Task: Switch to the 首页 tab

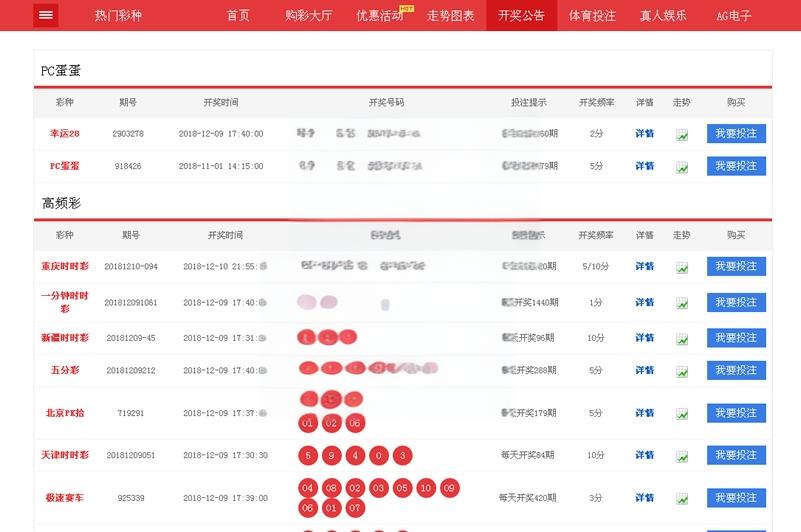Action: tap(238, 16)
